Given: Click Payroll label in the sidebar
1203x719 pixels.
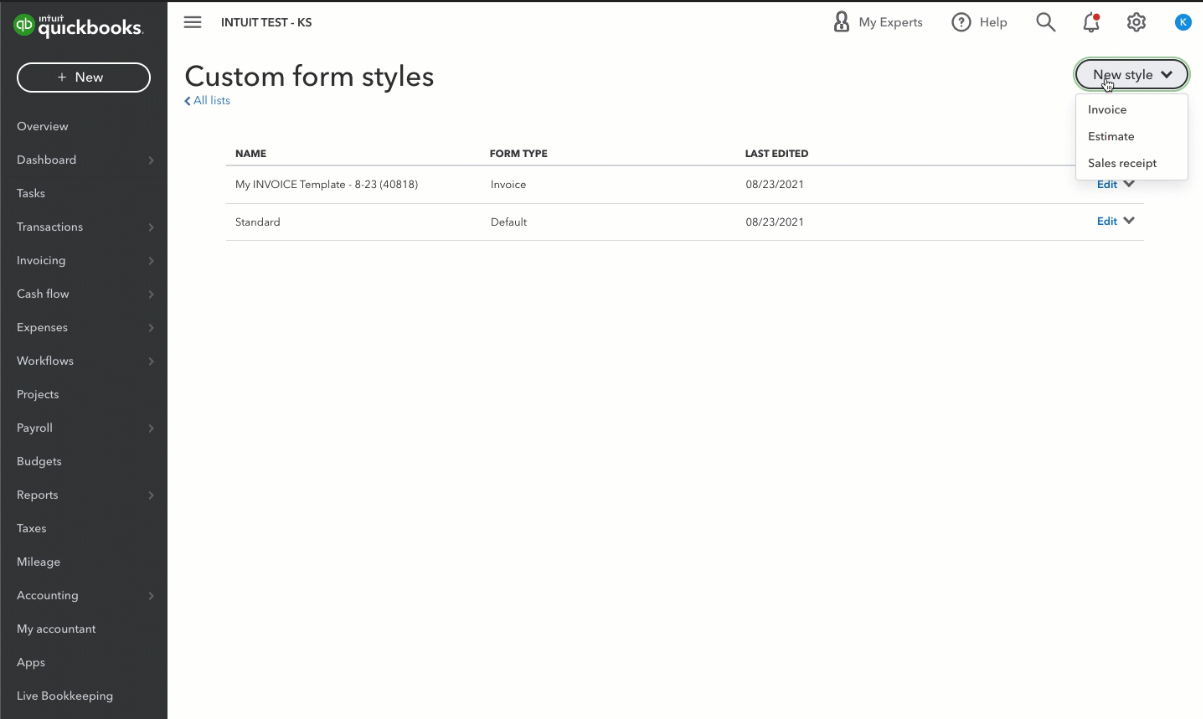Looking at the screenshot, I should point(34,428).
